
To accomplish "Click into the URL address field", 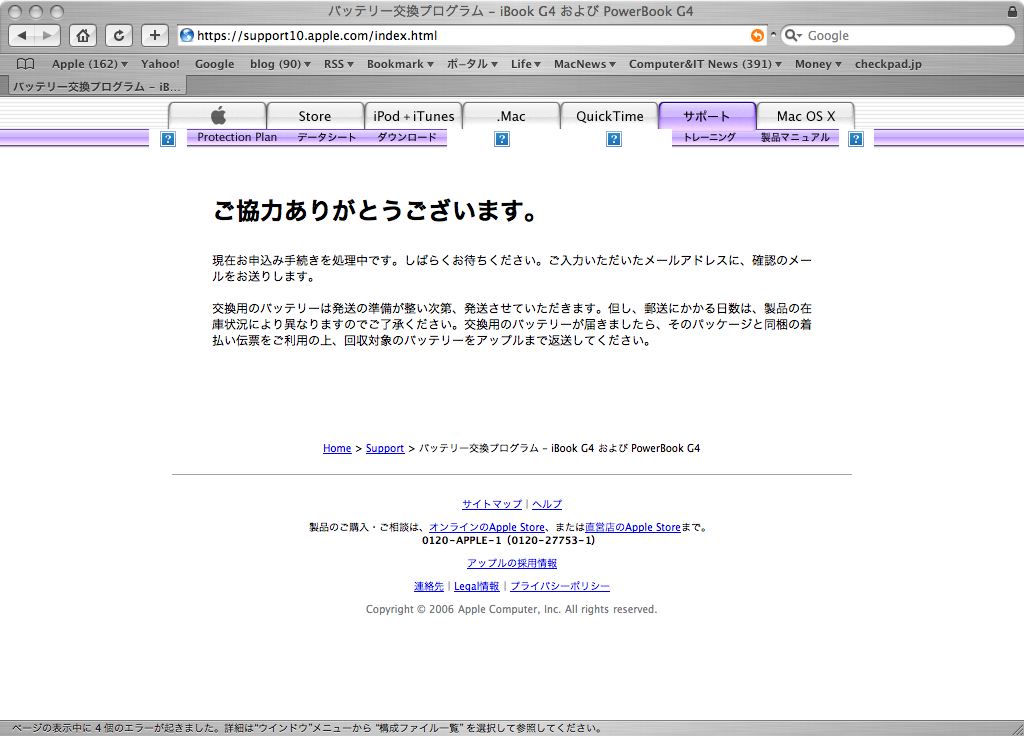I will 472,35.
